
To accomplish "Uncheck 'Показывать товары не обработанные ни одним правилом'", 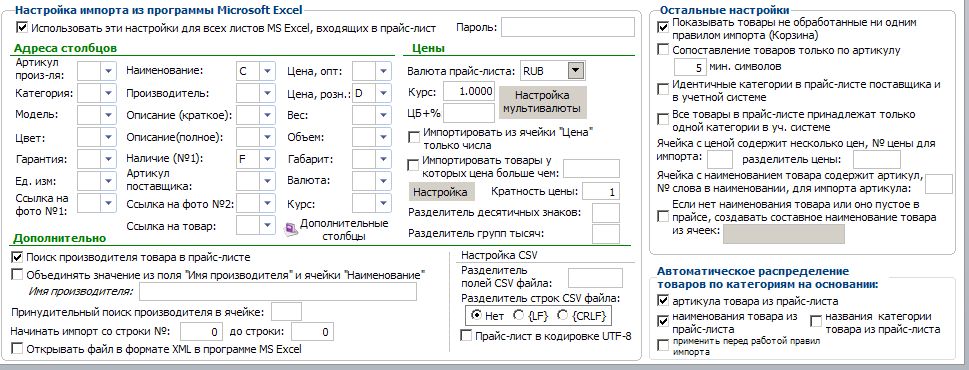I will pos(662,27).
